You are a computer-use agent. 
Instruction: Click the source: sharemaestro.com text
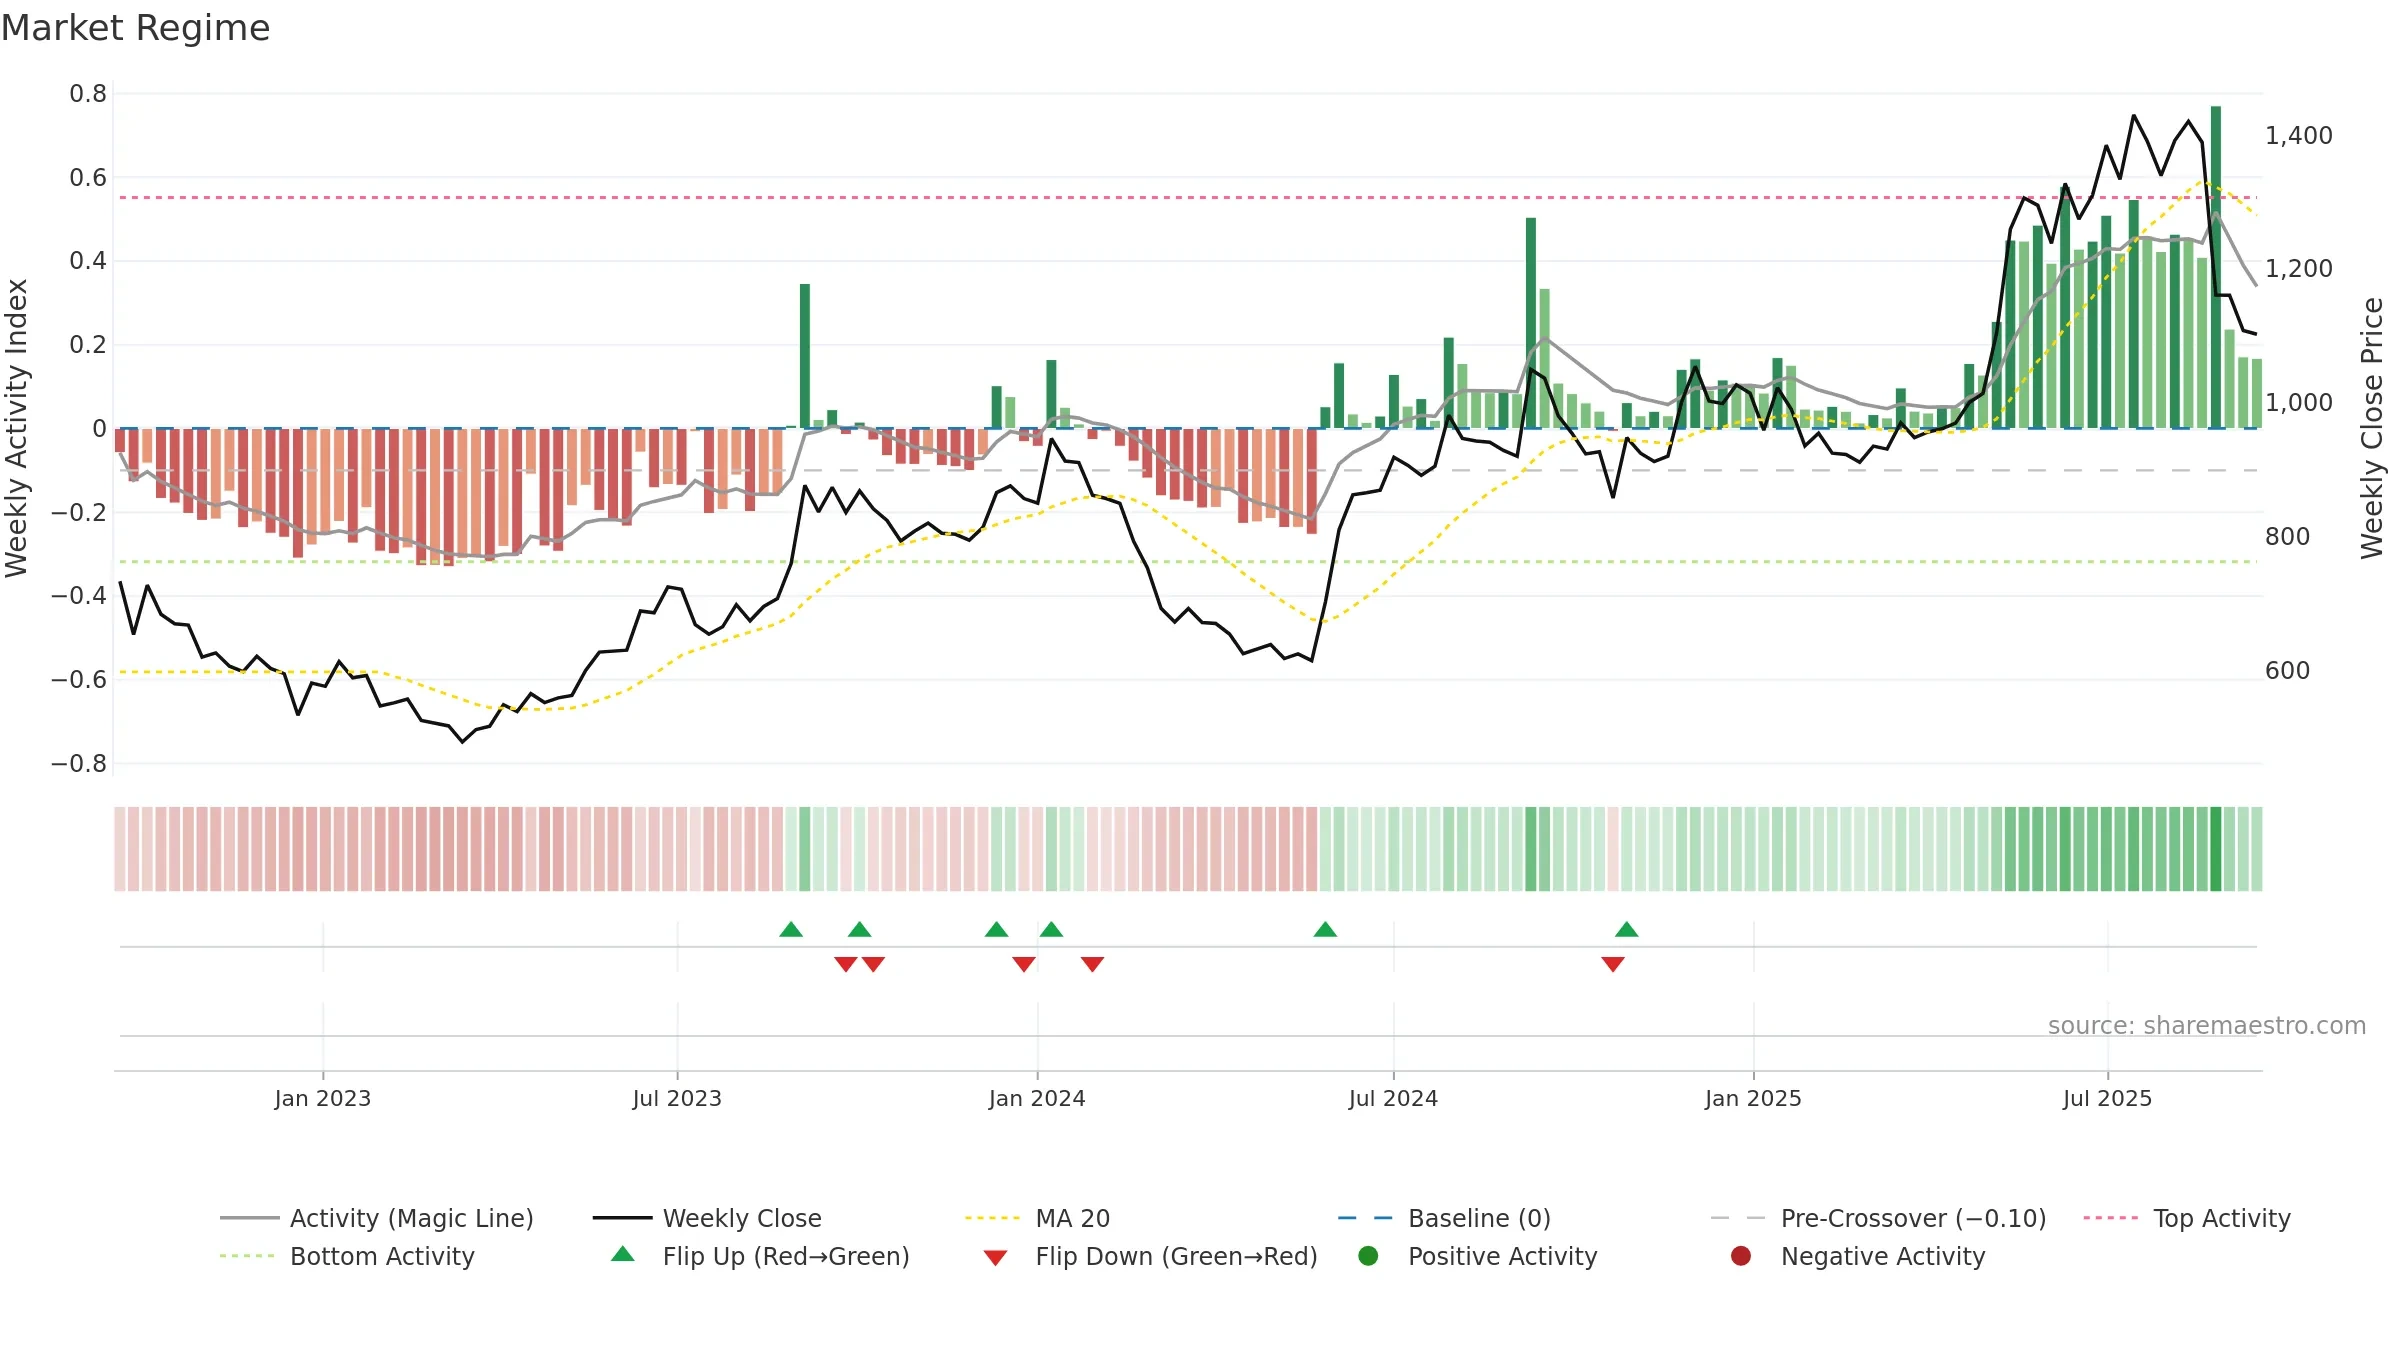[2207, 1025]
